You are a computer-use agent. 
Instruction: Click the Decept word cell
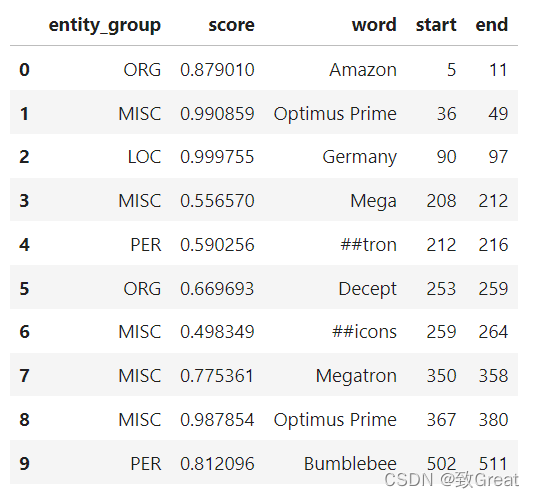tap(367, 289)
